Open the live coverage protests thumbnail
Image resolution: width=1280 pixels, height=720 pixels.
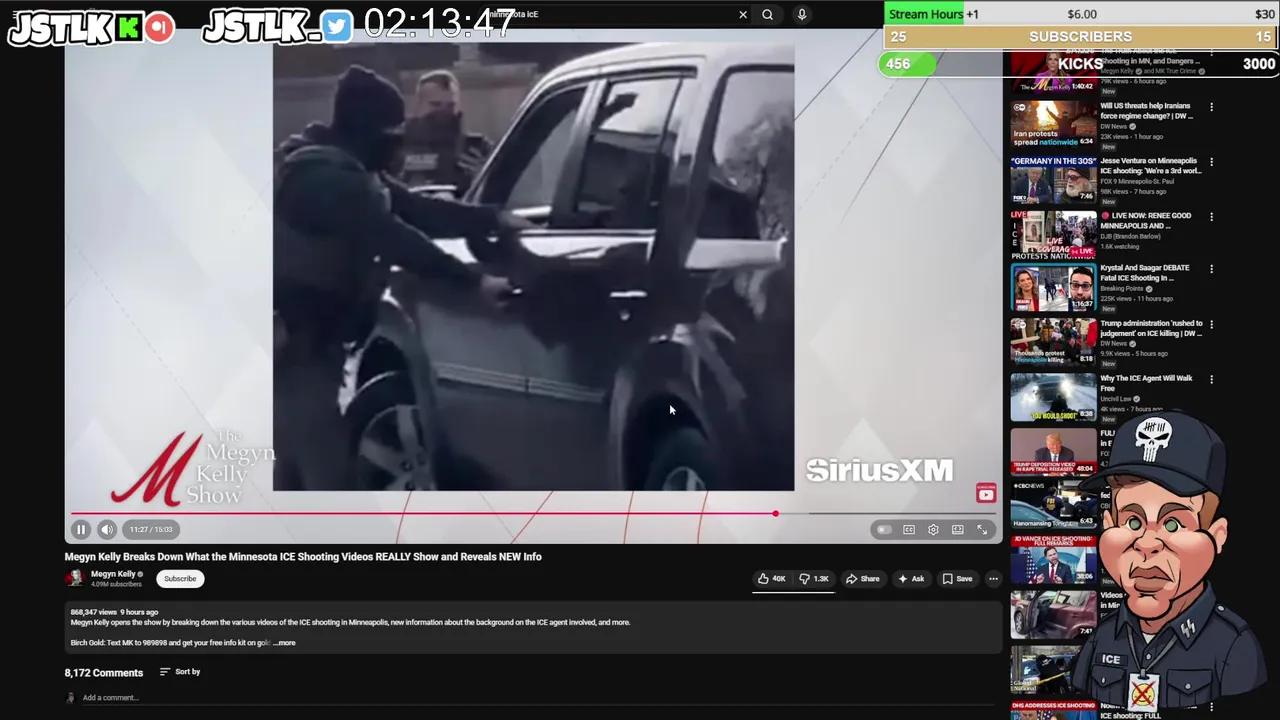1053,235
